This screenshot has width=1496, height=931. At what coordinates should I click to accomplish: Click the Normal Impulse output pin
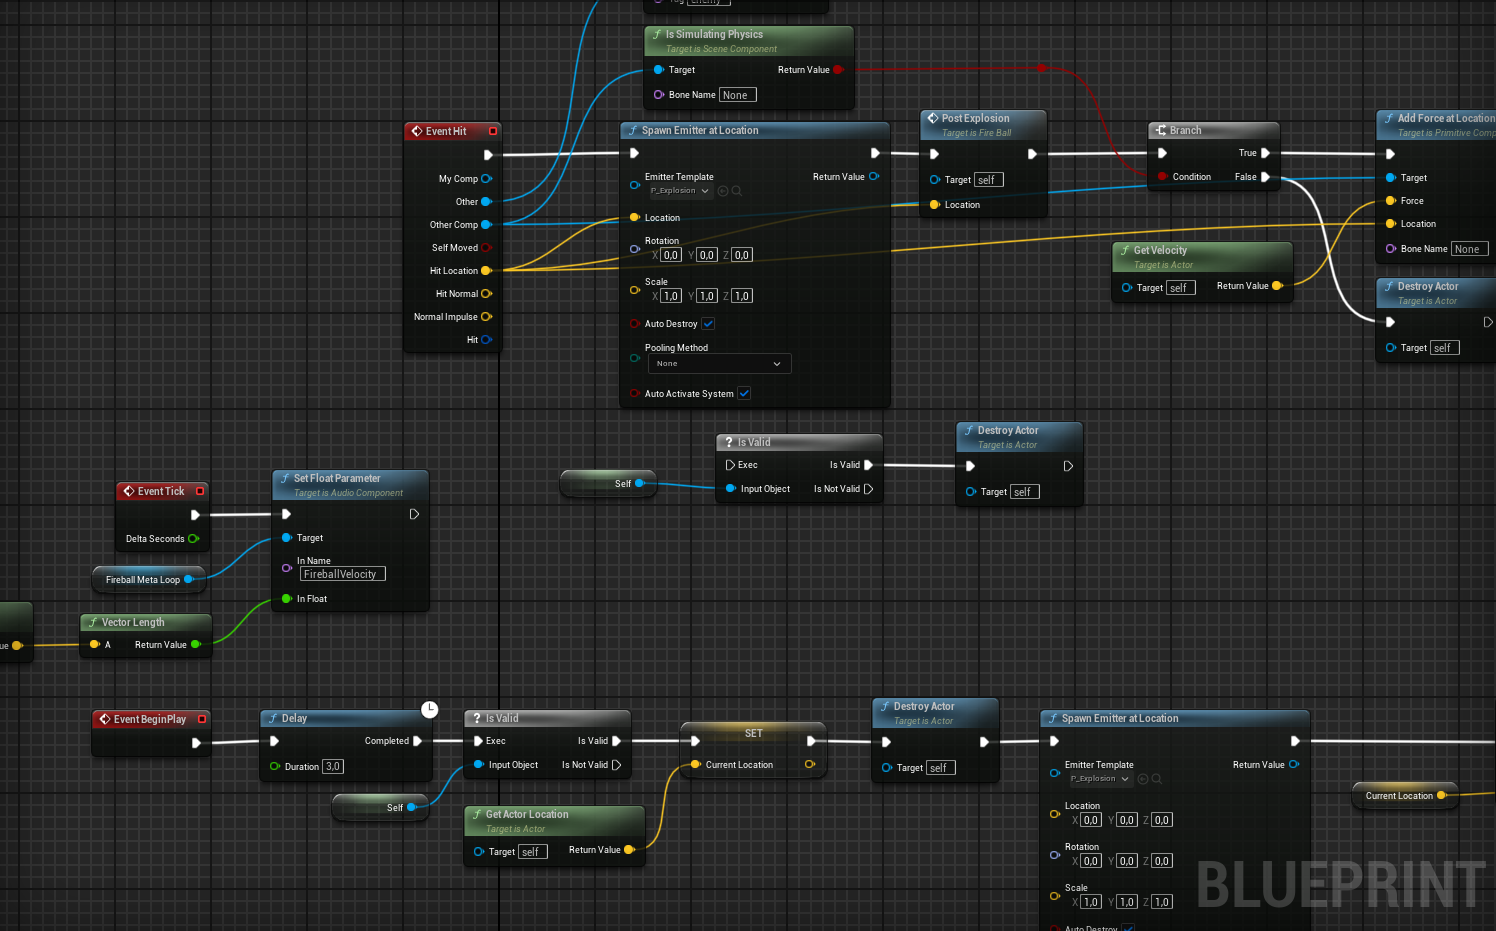[x=486, y=317]
